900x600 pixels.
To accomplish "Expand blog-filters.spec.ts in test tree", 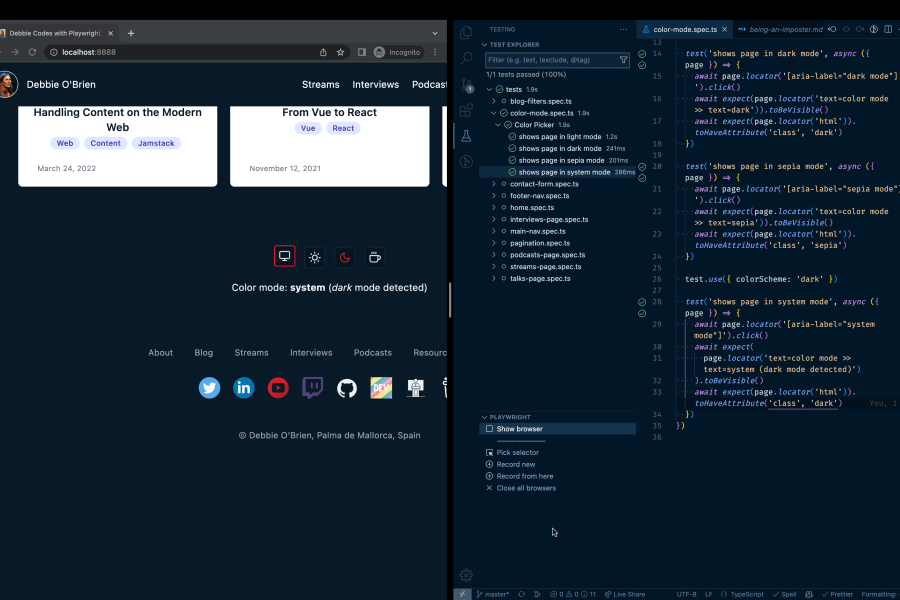I will tap(494, 101).
